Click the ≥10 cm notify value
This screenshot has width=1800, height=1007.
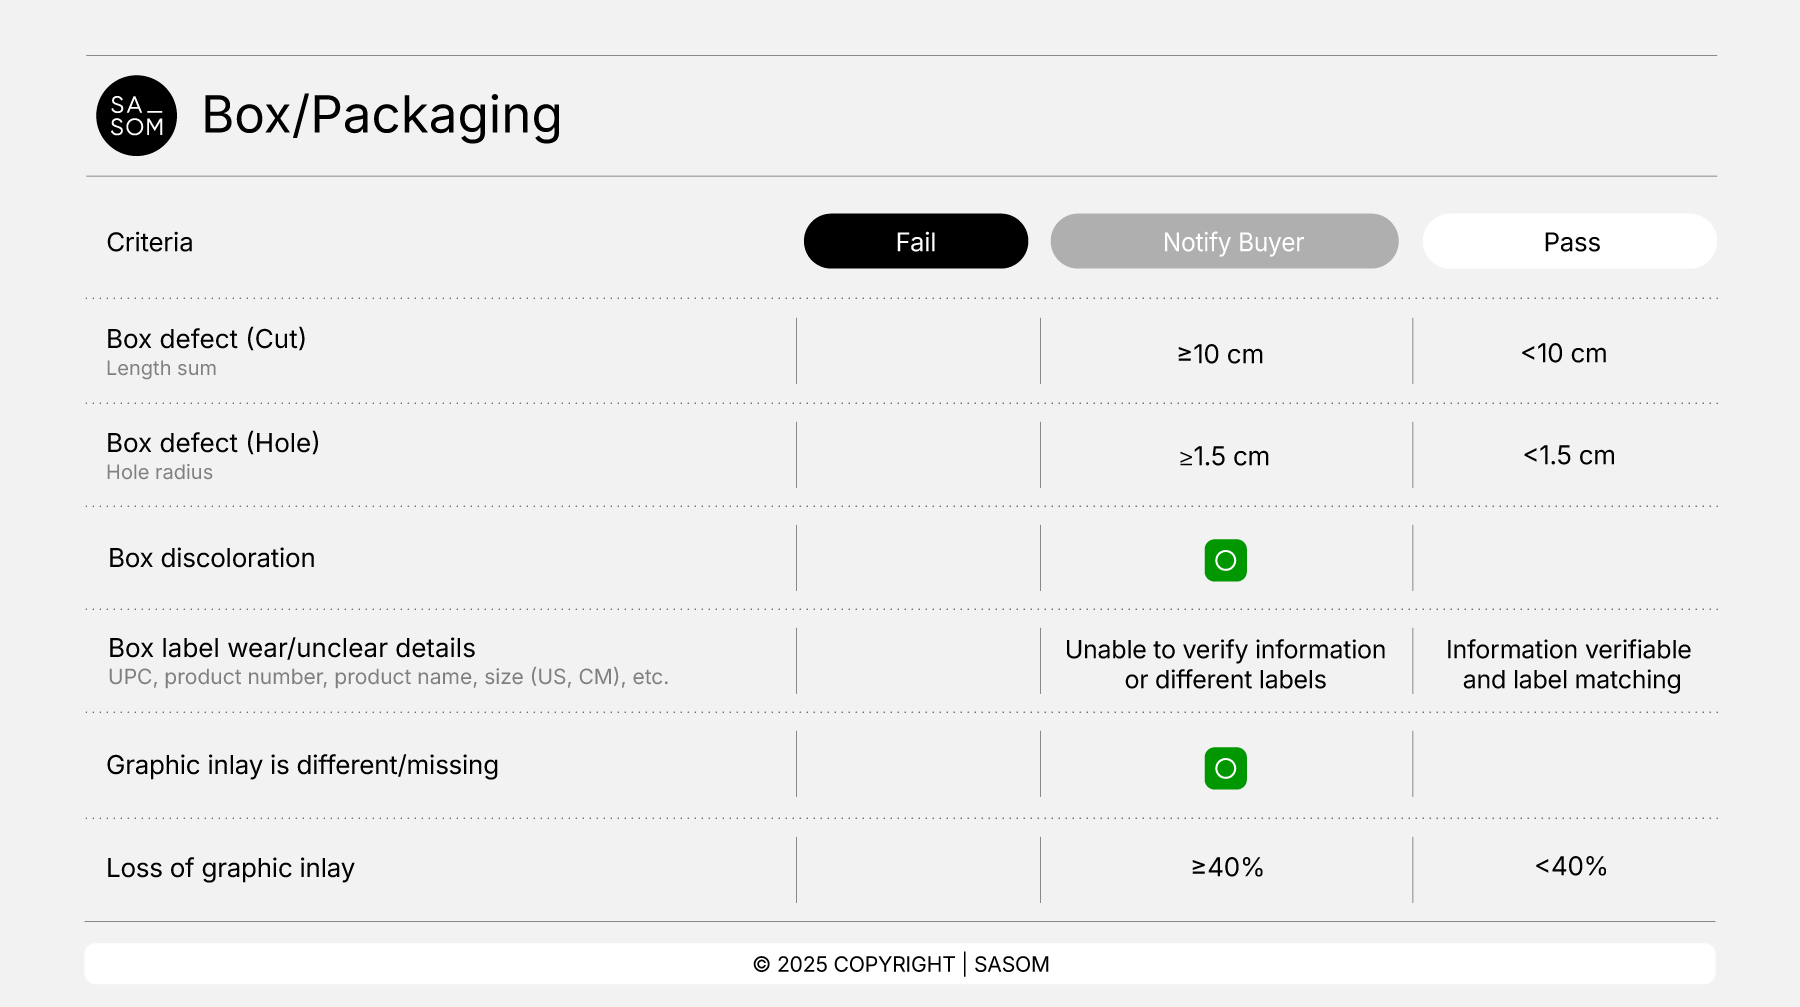[1220, 355]
